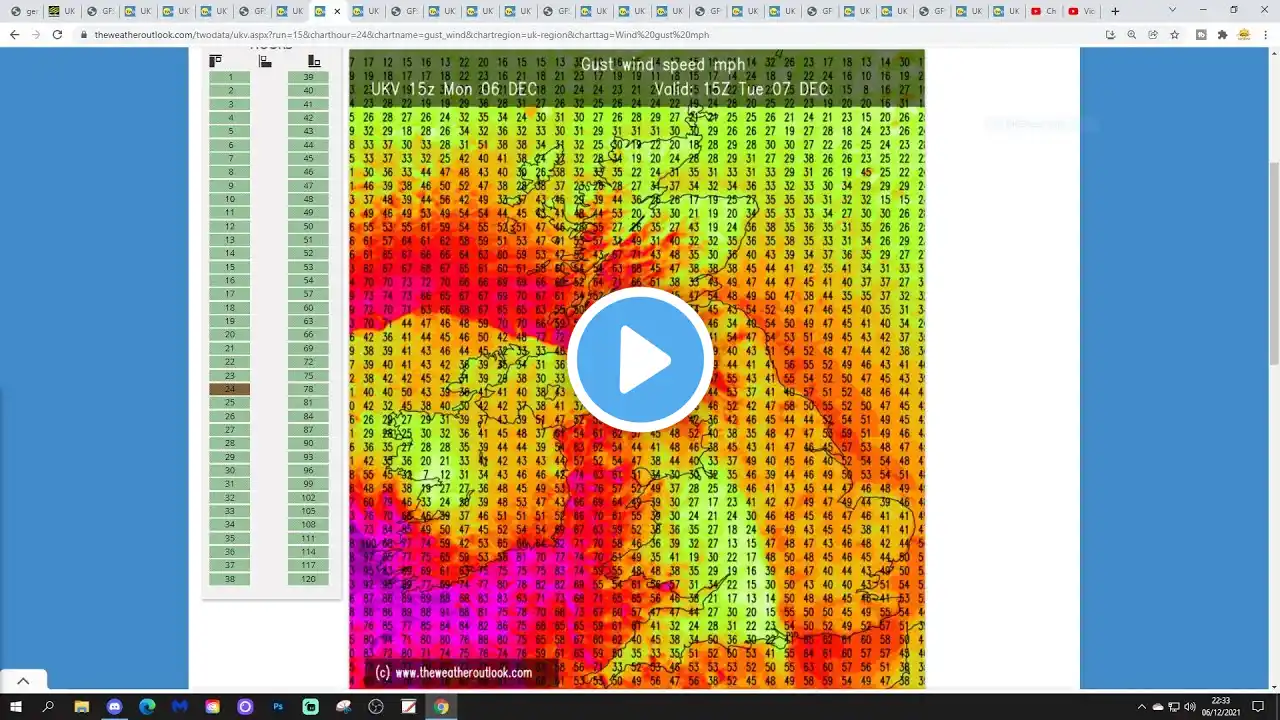Choose chart hour 72
The height and width of the screenshot is (720, 1280).
308,362
